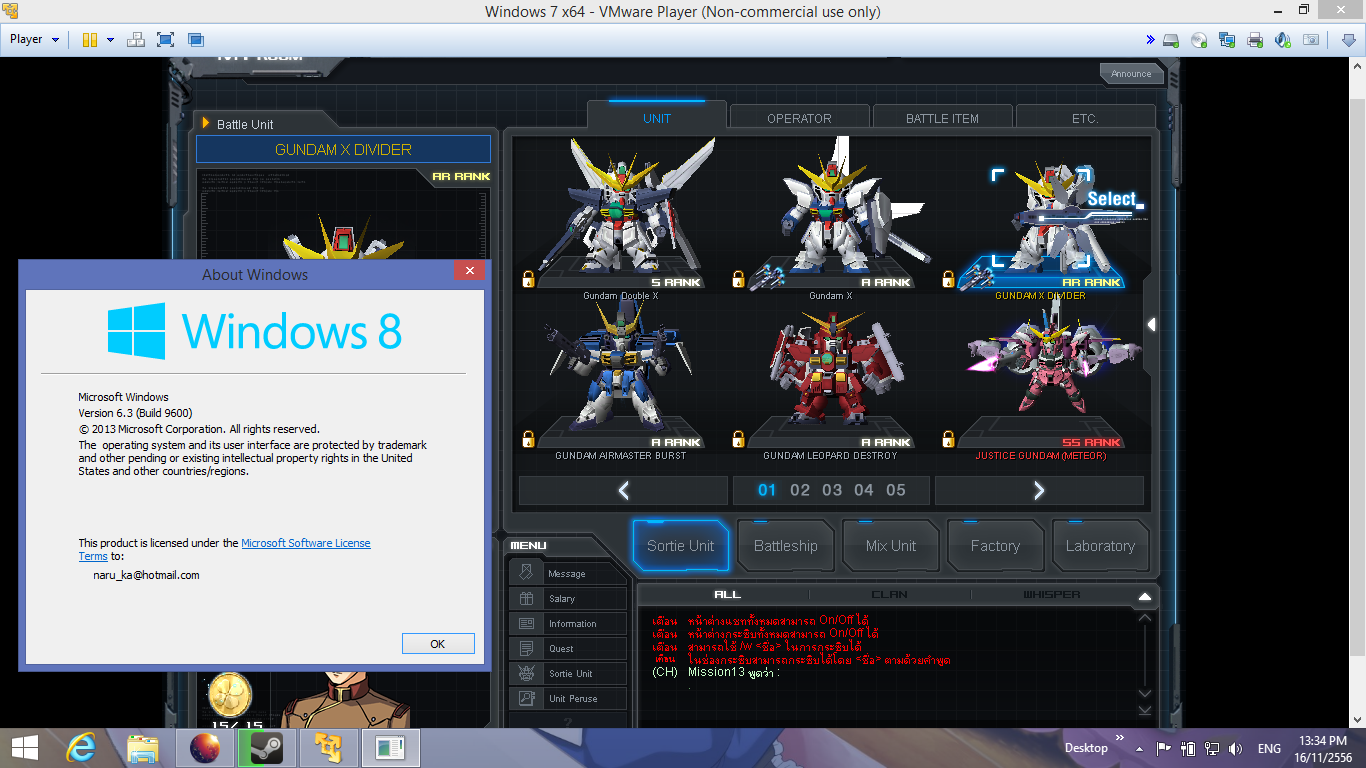The height and width of the screenshot is (768, 1366).
Task: Expand the side panel arrow right of unit grid
Action: tap(1152, 324)
